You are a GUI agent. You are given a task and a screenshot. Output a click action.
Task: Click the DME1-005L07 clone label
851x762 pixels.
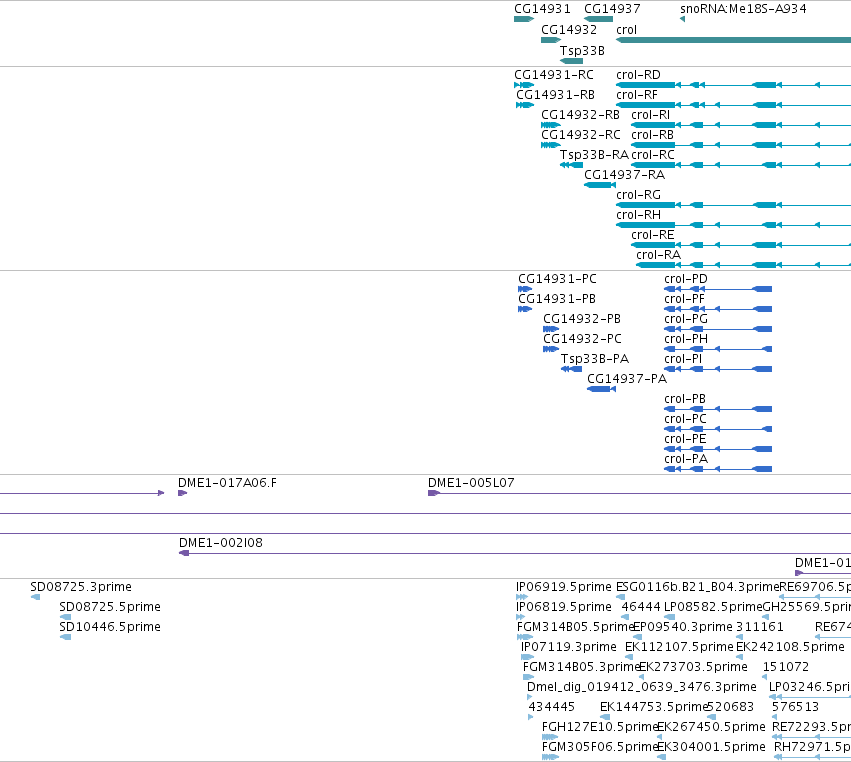(471, 482)
